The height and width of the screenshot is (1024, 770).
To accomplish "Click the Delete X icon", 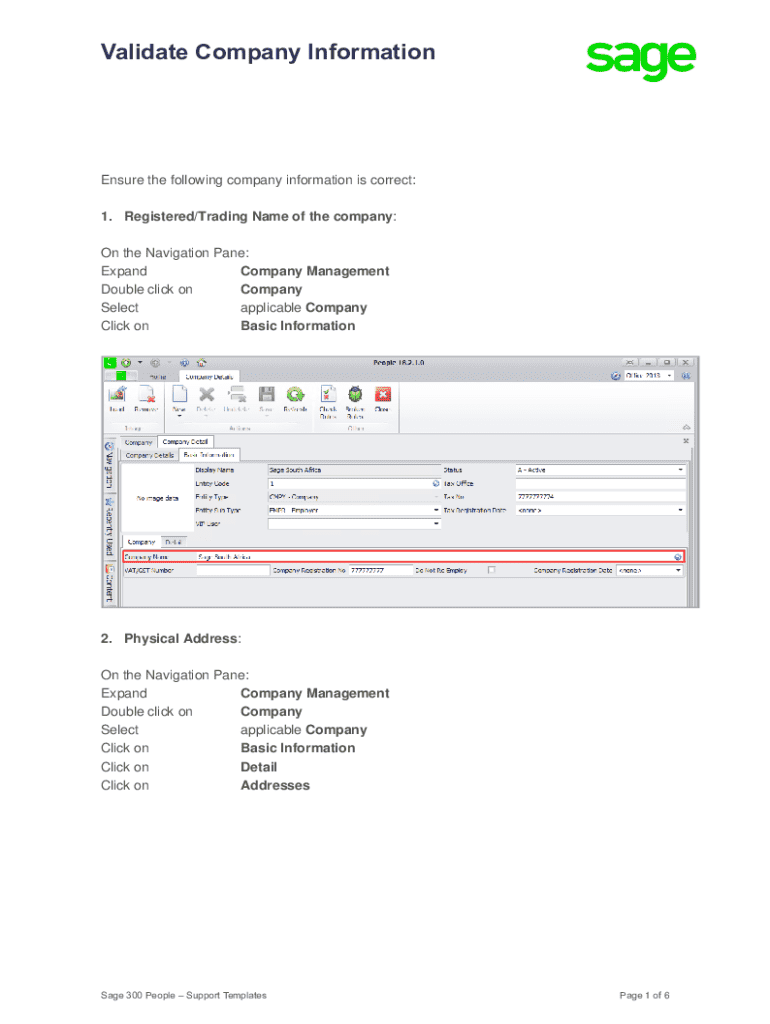I will [x=207, y=395].
